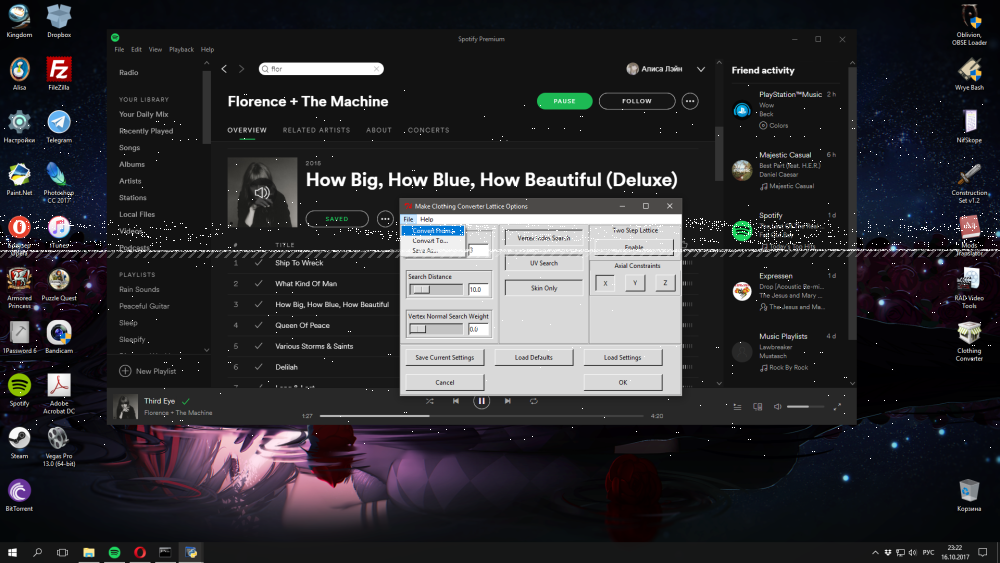The image size is (1000, 563).
Task: Open Spotify Playback menu
Action: pos(181,49)
